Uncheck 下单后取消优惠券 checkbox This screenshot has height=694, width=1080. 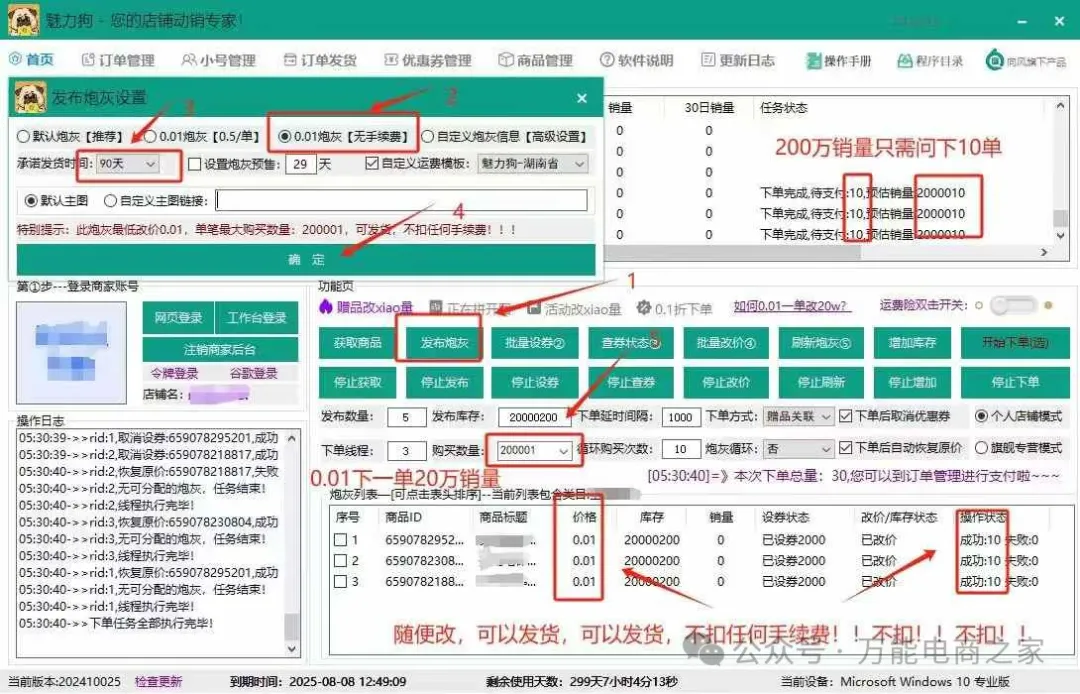(x=846, y=416)
